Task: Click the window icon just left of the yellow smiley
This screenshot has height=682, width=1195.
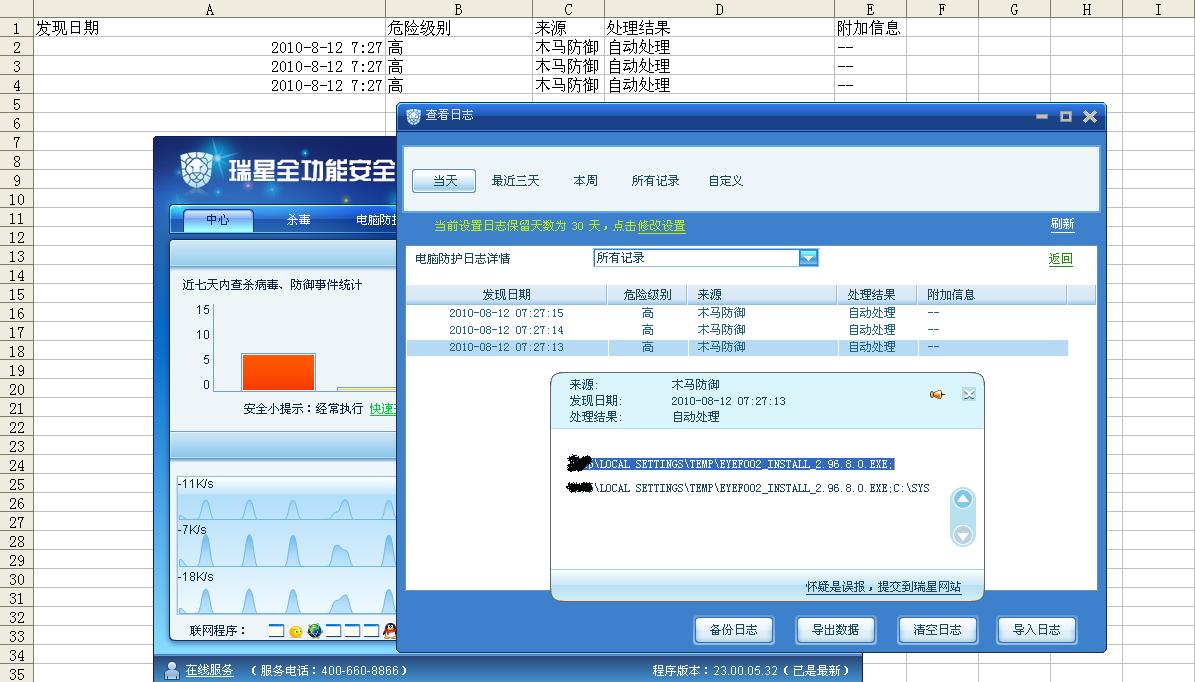Action: [277, 630]
